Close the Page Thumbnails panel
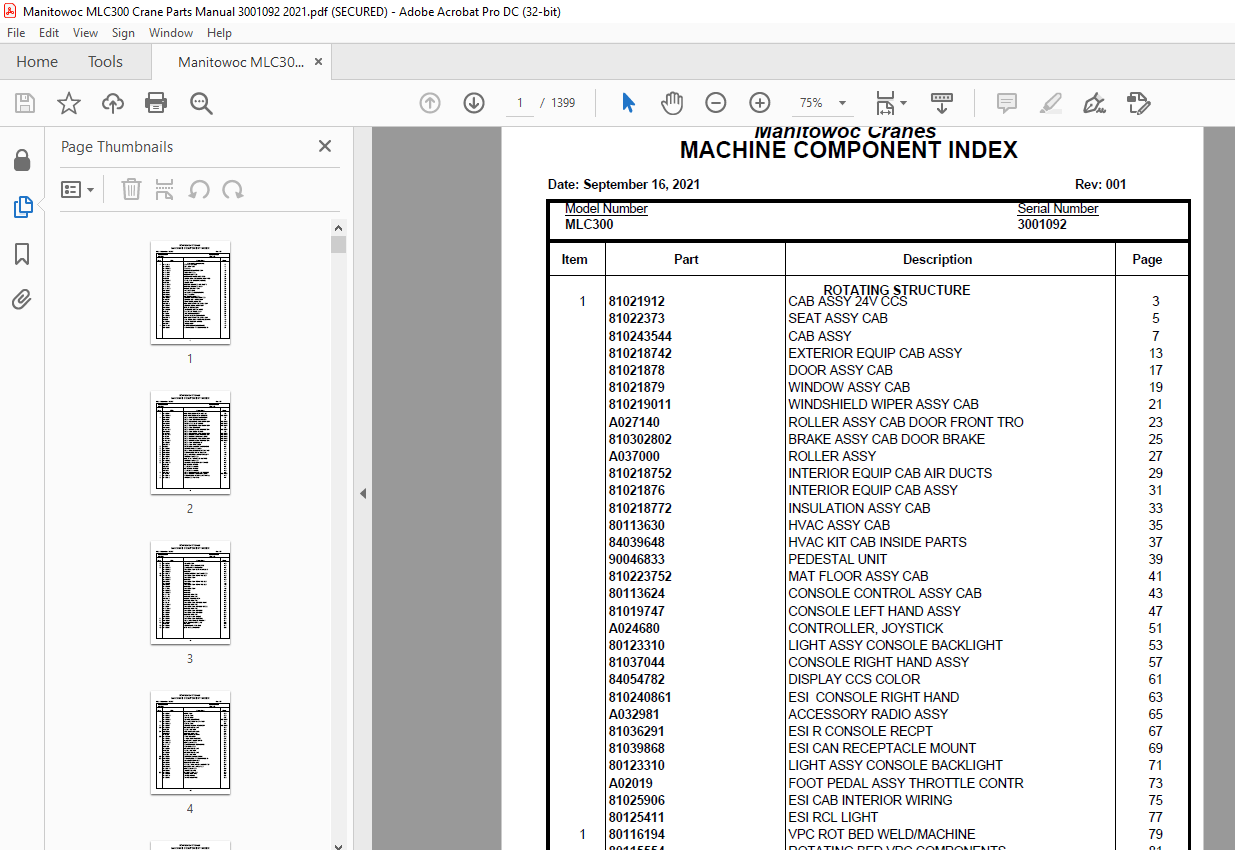The image size is (1235, 850). tap(325, 146)
